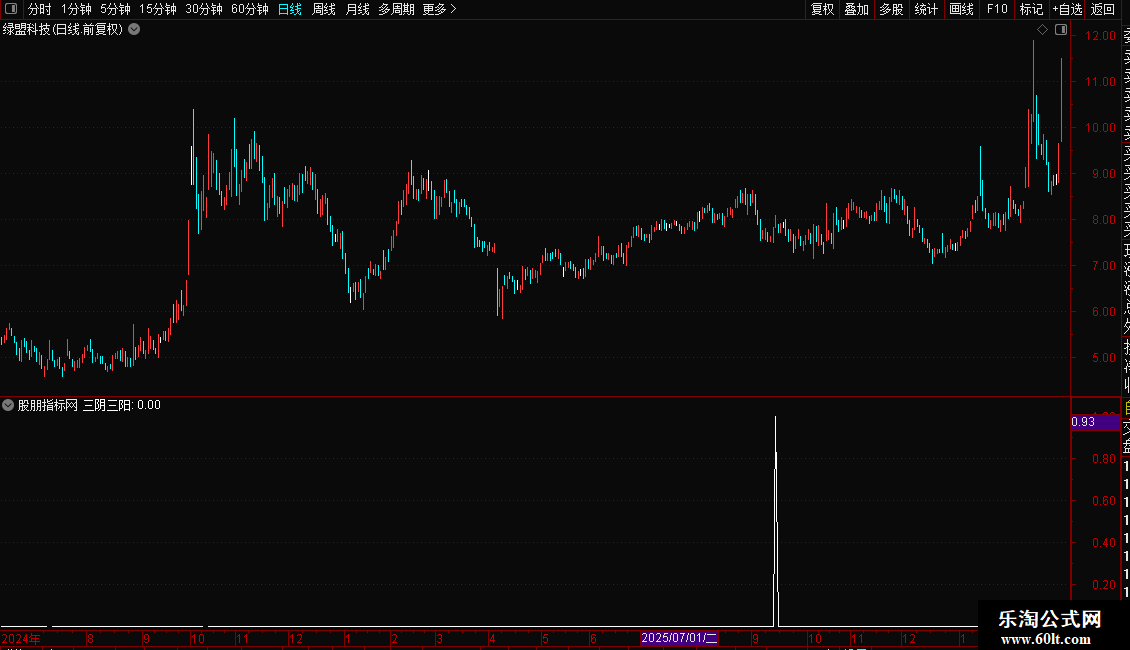Switch to 分时 intraday view
The image size is (1130, 650).
(40, 9)
